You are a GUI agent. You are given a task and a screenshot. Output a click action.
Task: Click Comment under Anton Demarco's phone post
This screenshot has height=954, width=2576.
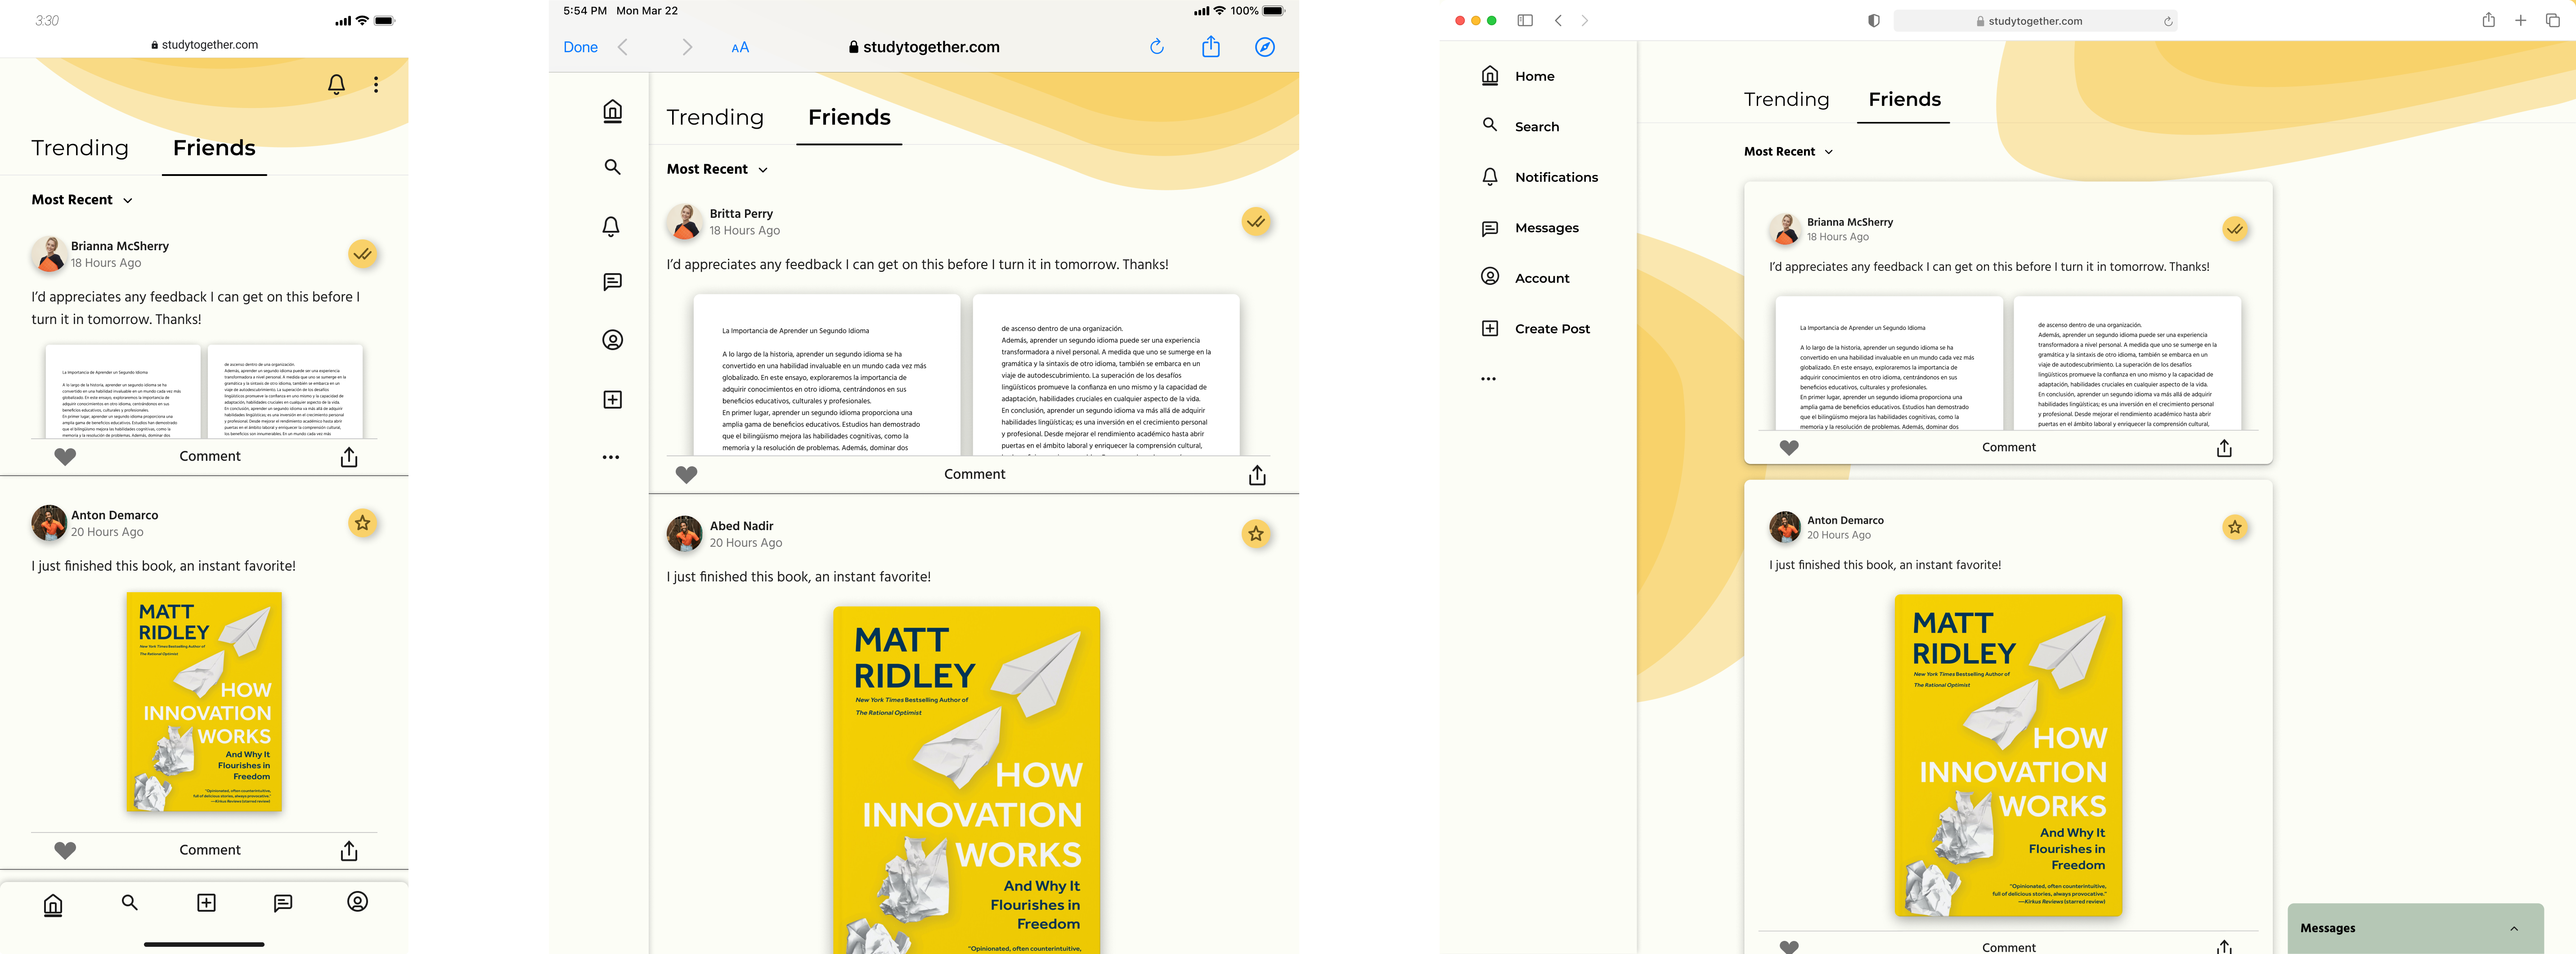click(x=210, y=850)
